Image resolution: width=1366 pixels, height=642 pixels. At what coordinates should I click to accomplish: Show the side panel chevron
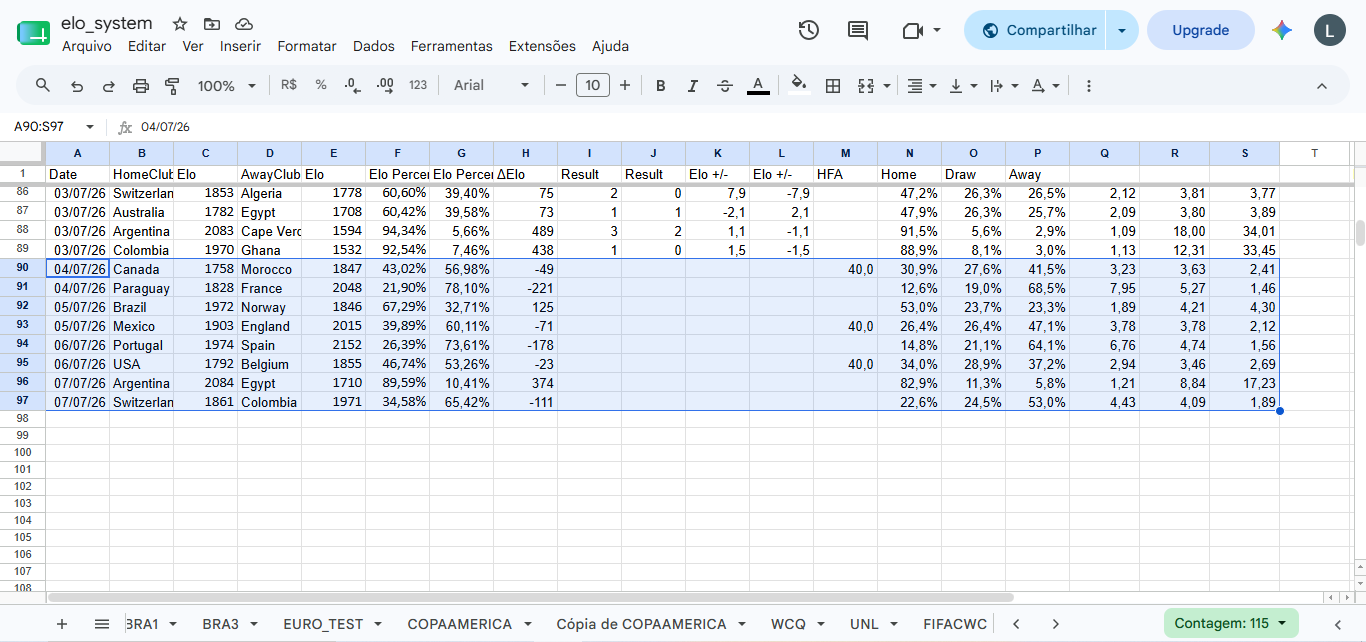click(1337, 623)
